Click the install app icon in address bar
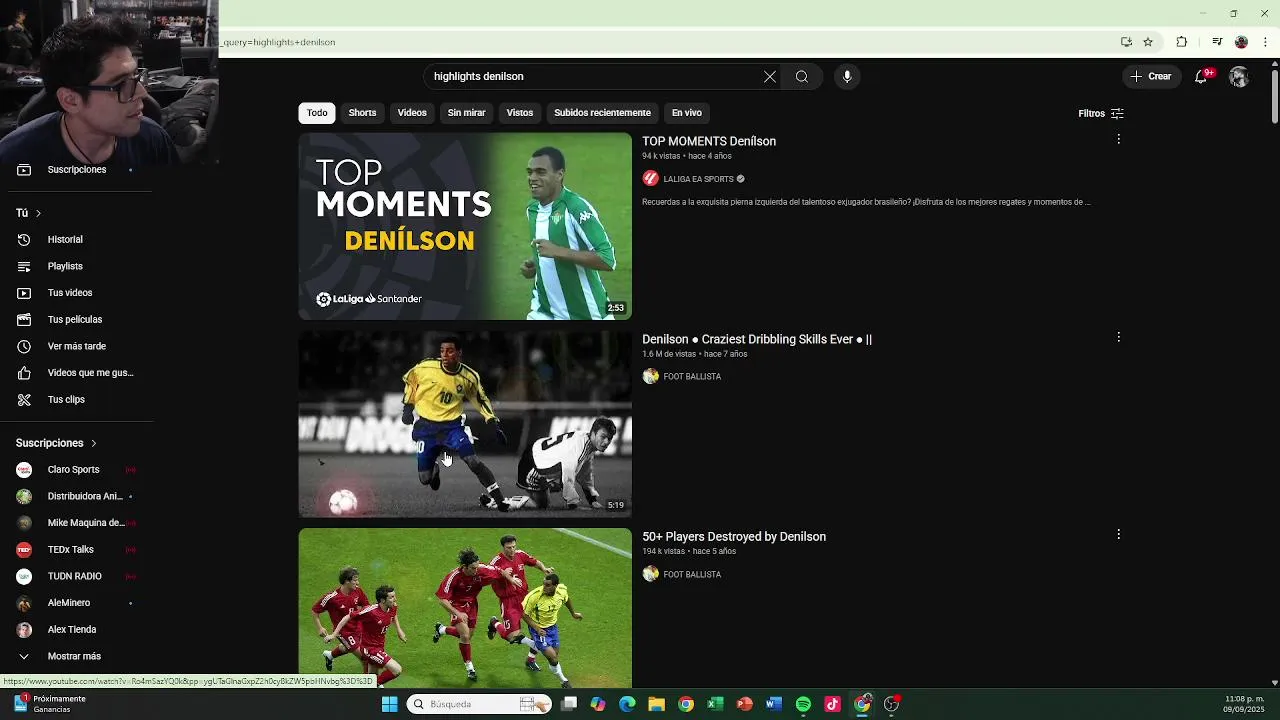Image resolution: width=1280 pixels, height=720 pixels. [1126, 42]
